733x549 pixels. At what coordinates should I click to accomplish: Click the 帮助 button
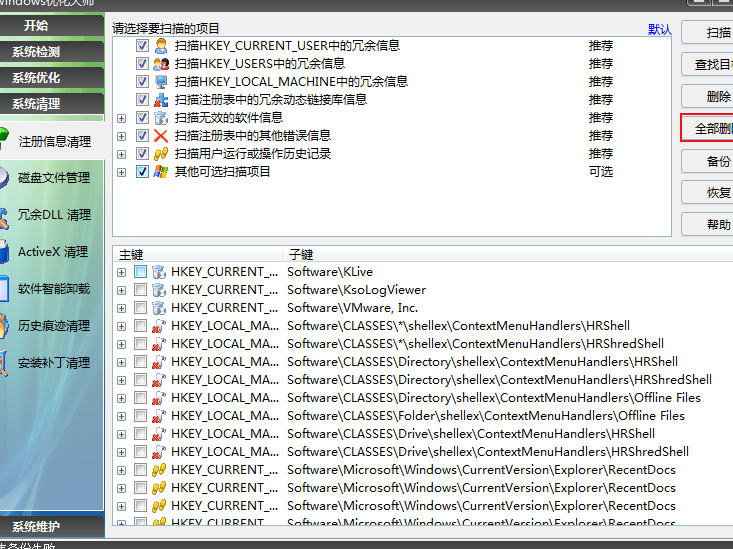707,224
